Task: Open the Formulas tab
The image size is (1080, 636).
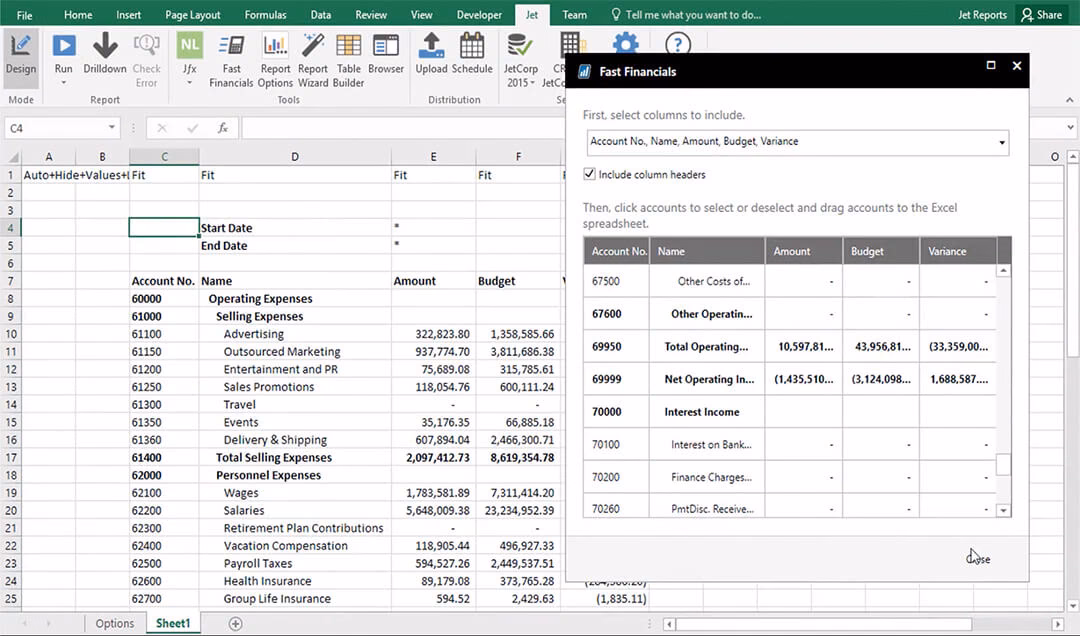Action: [265, 14]
